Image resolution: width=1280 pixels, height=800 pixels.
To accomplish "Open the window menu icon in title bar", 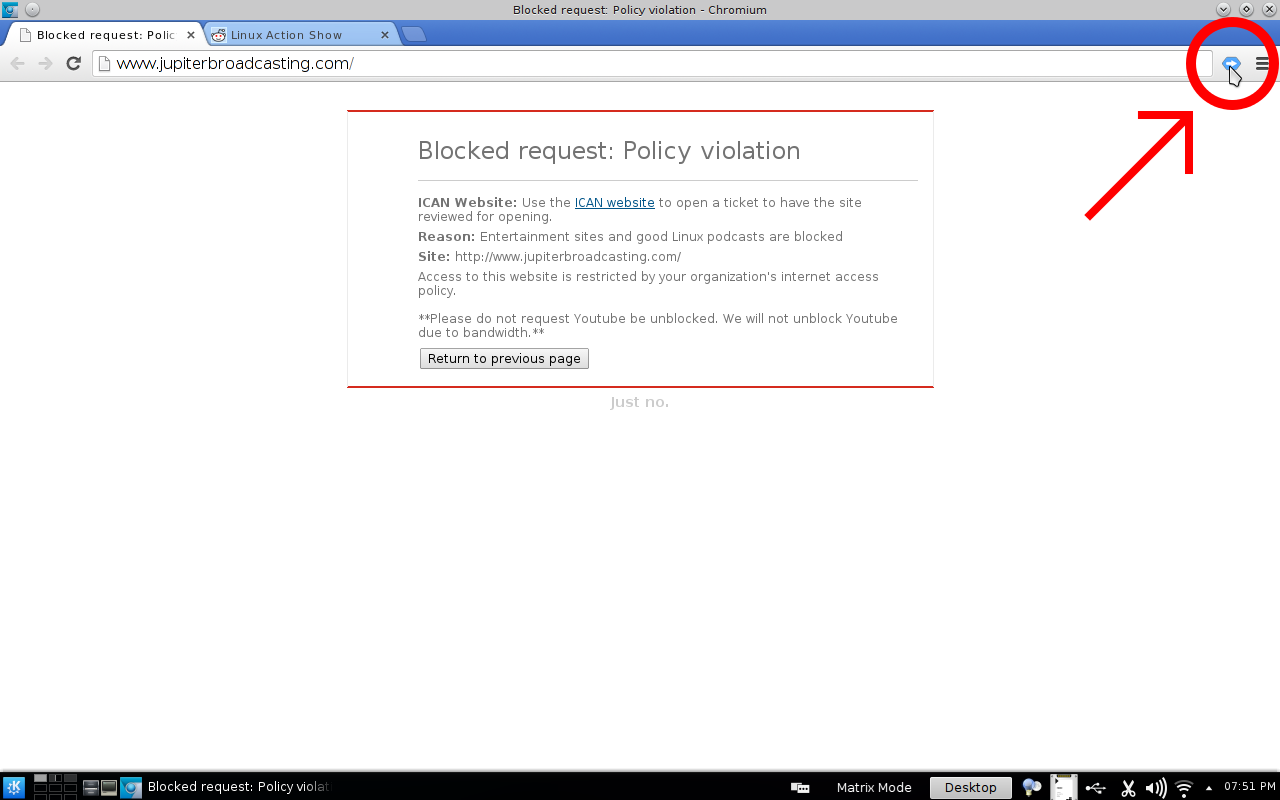I will (10, 10).
